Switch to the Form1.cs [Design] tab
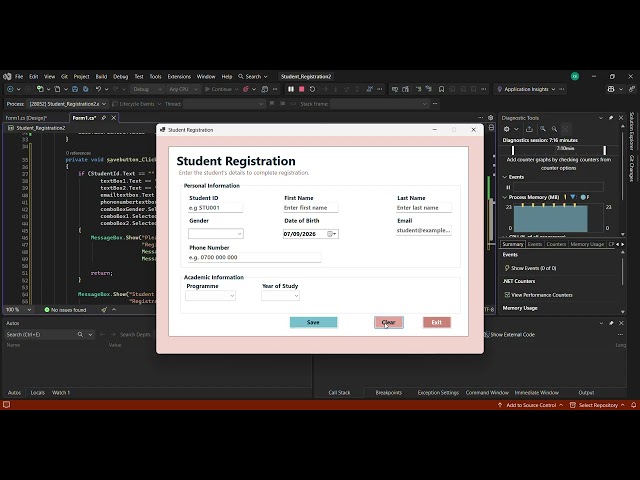The image size is (640, 480). click(27, 118)
